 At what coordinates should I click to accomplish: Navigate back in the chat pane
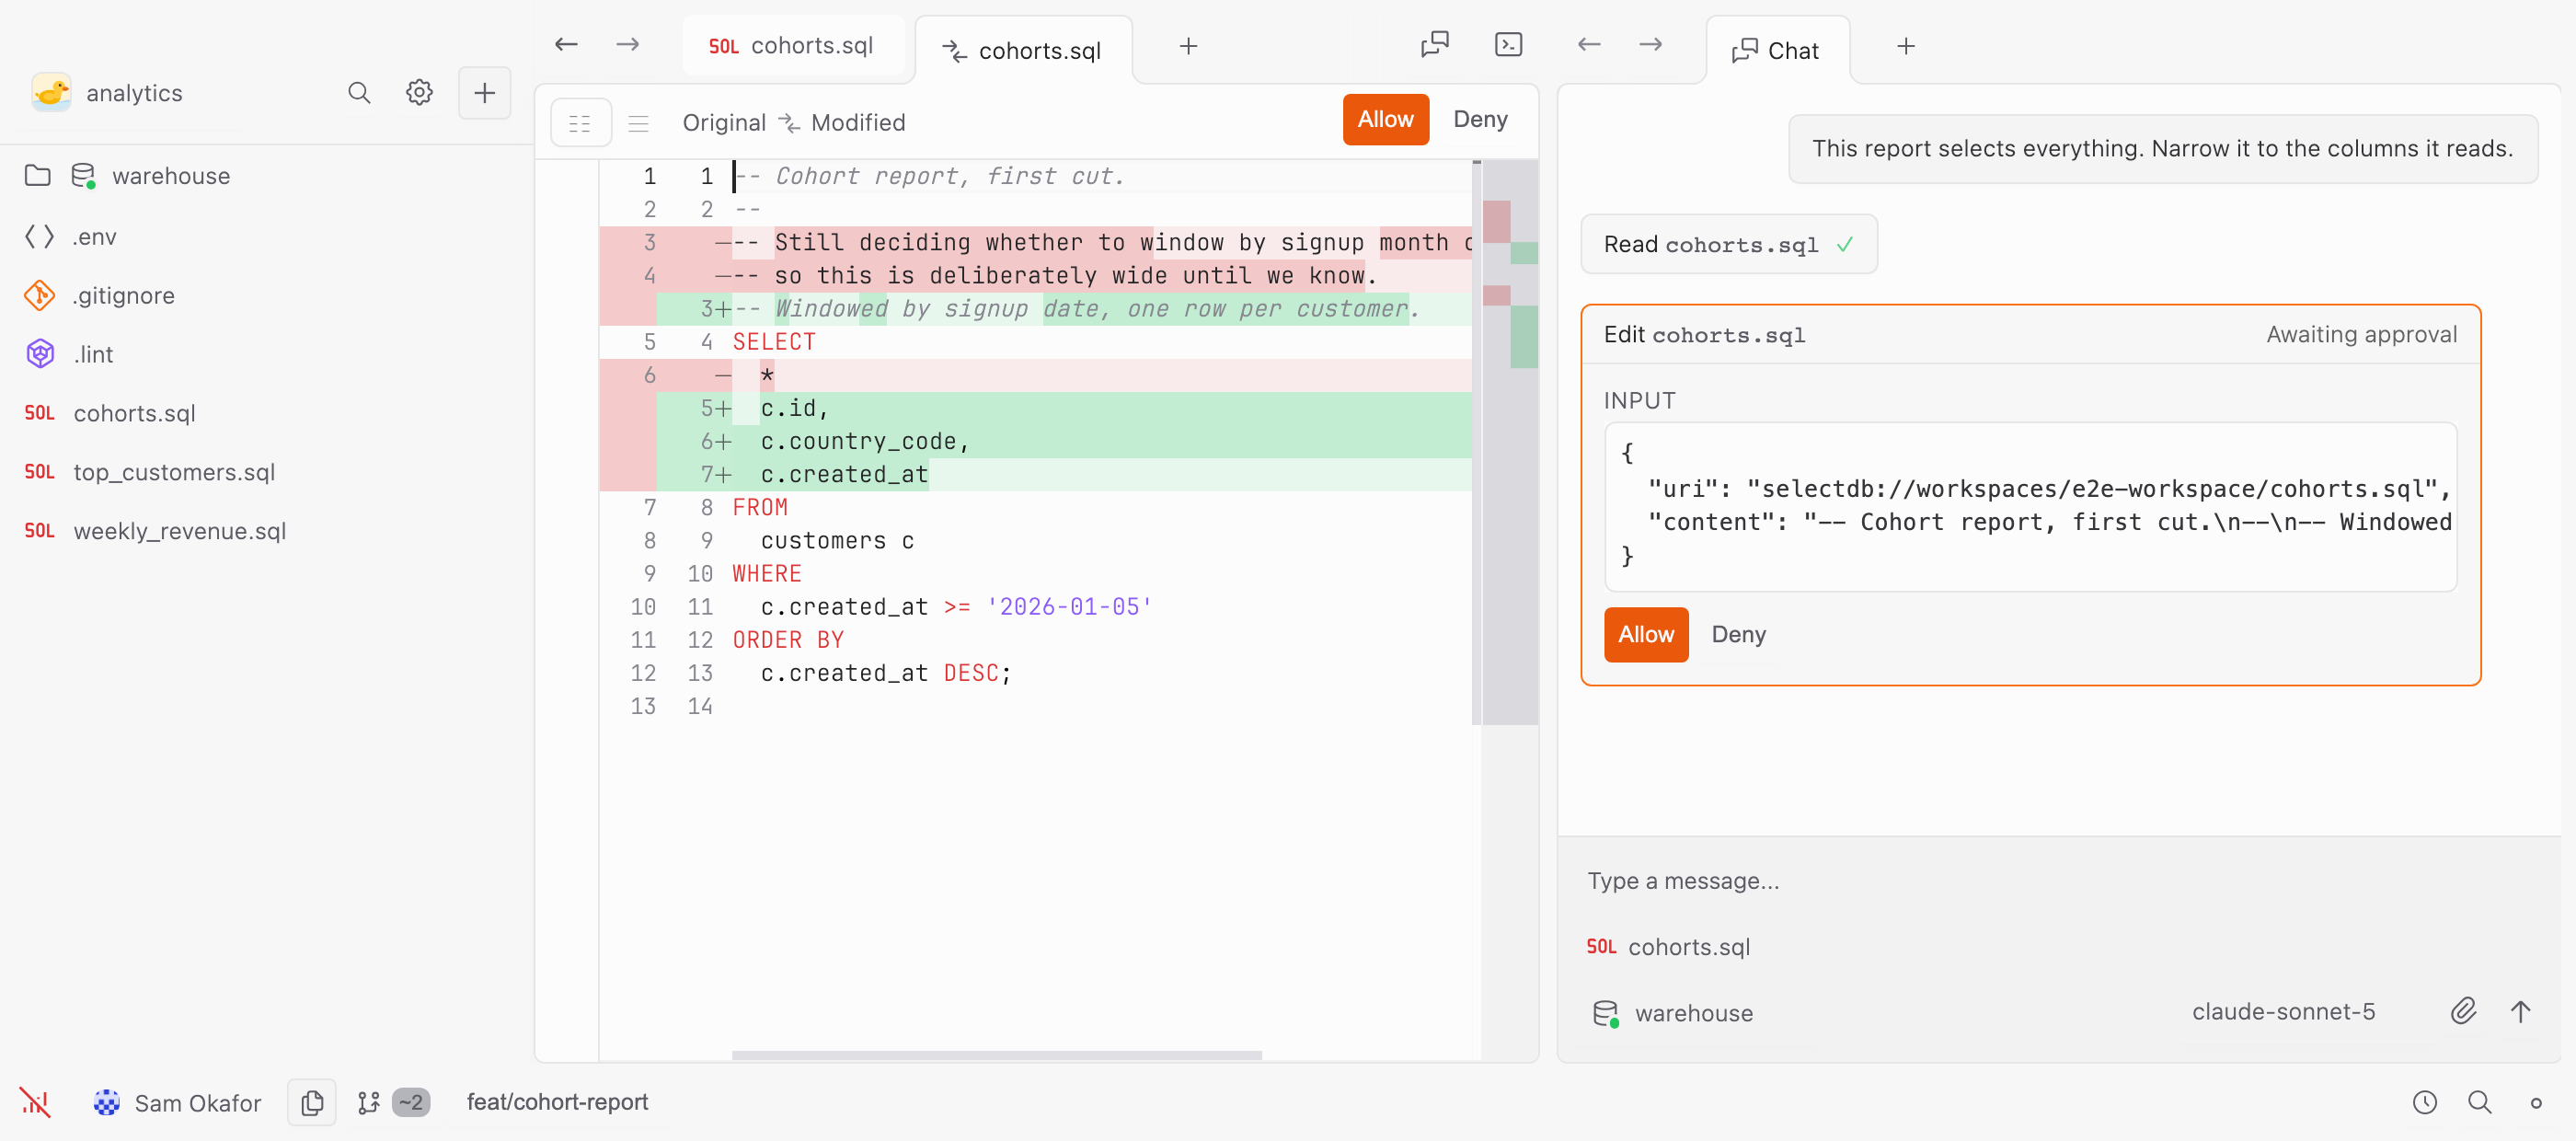pyautogui.click(x=1589, y=45)
